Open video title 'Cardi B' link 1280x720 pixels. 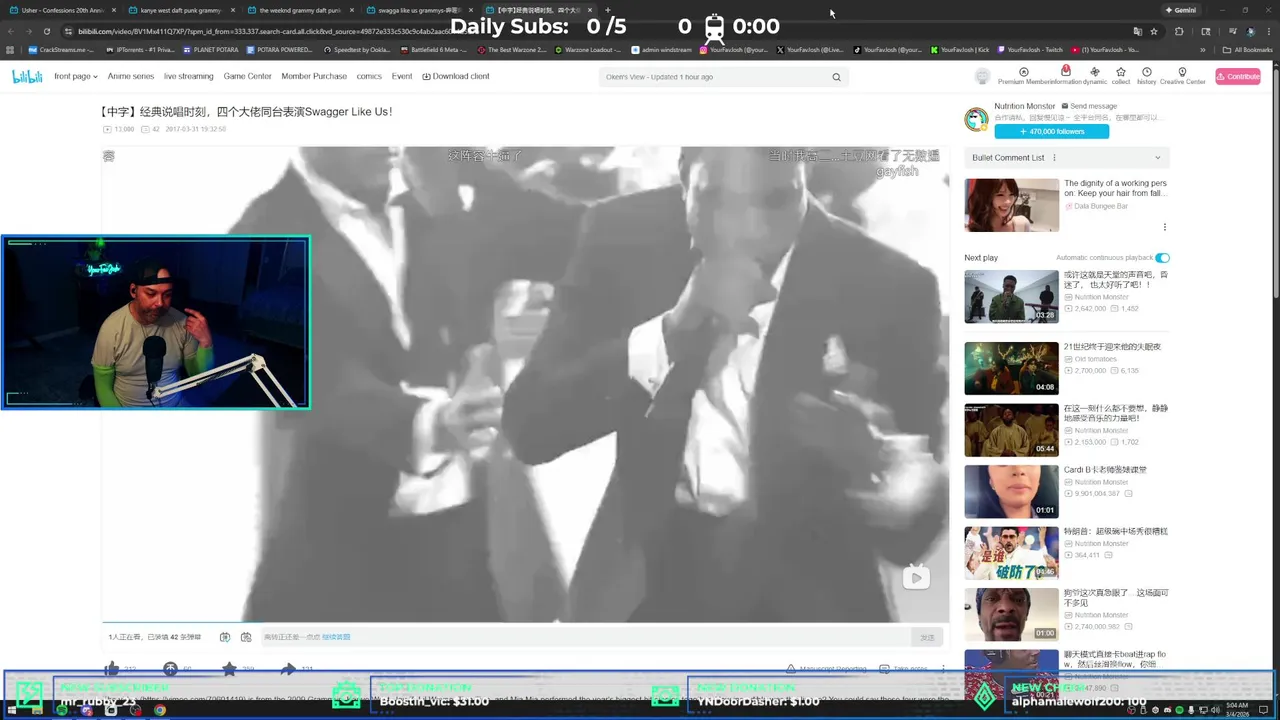(1105, 469)
